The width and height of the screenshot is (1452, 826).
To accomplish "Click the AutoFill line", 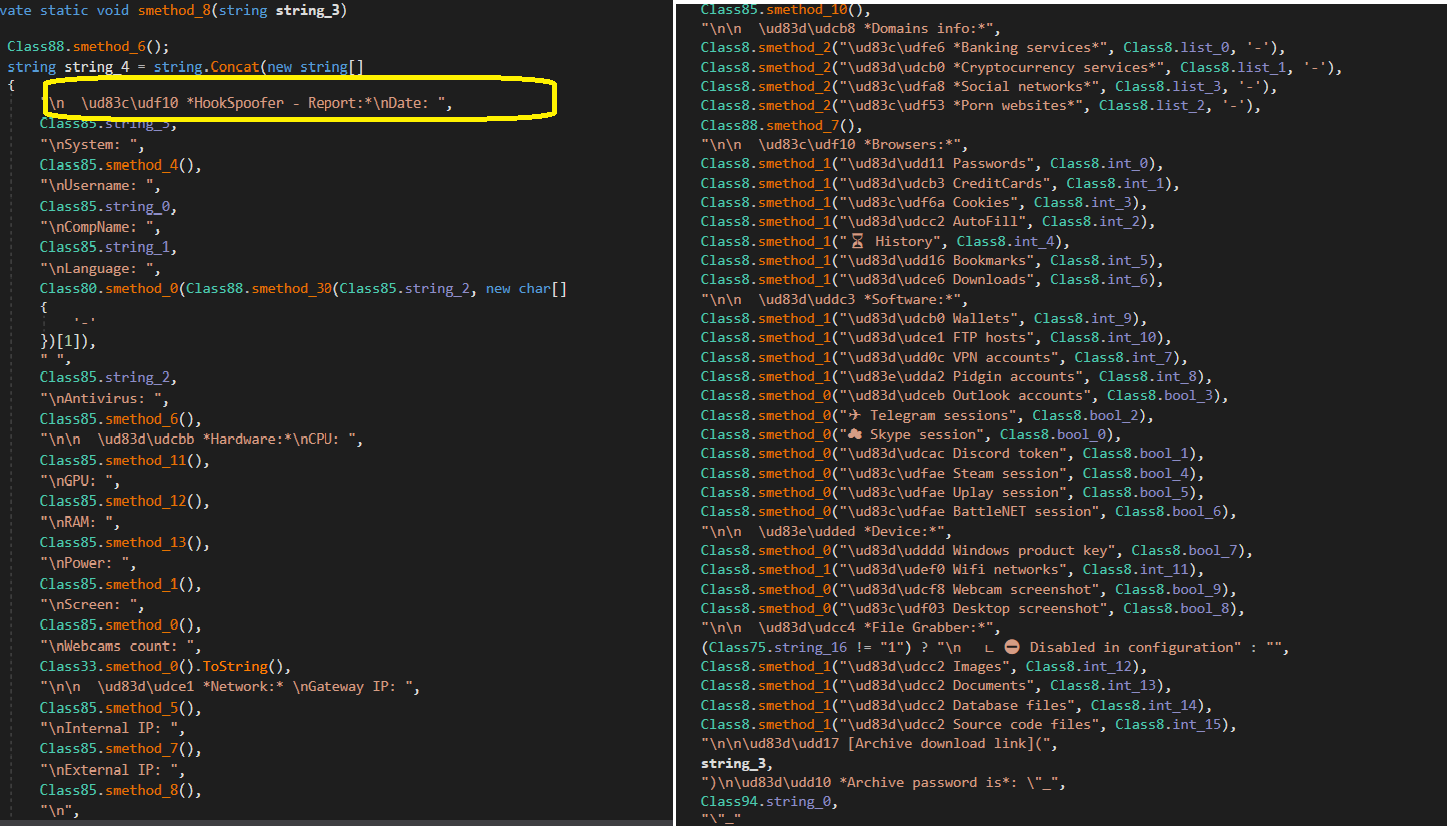I will pos(928,222).
